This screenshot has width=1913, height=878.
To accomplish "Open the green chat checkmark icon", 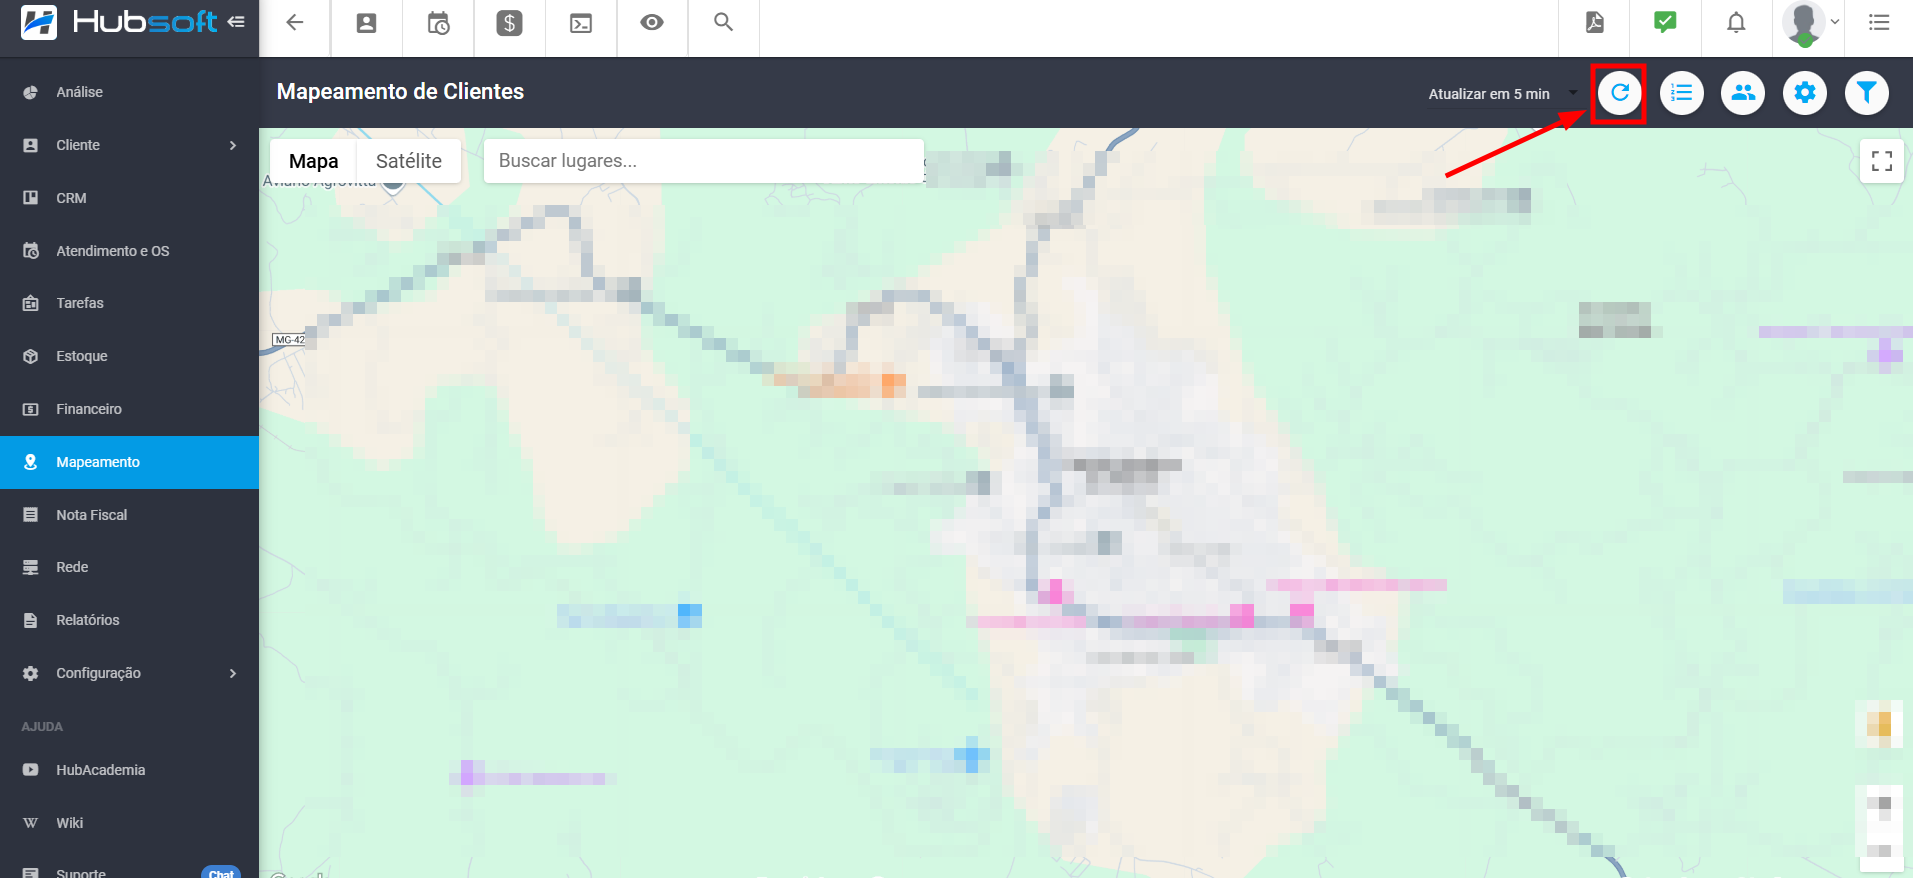I will (1665, 22).
